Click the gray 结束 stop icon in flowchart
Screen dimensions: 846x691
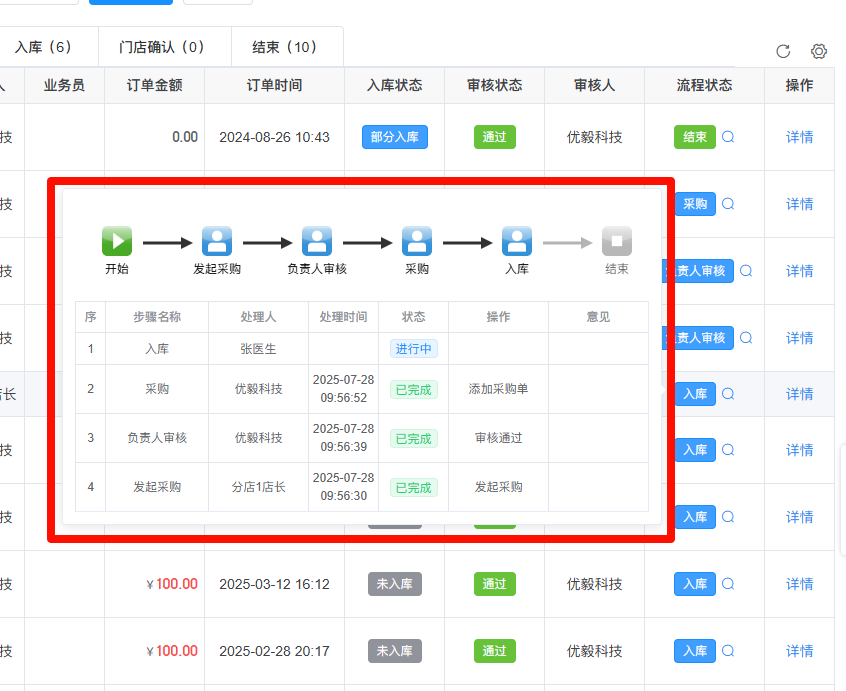click(x=617, y=241)
